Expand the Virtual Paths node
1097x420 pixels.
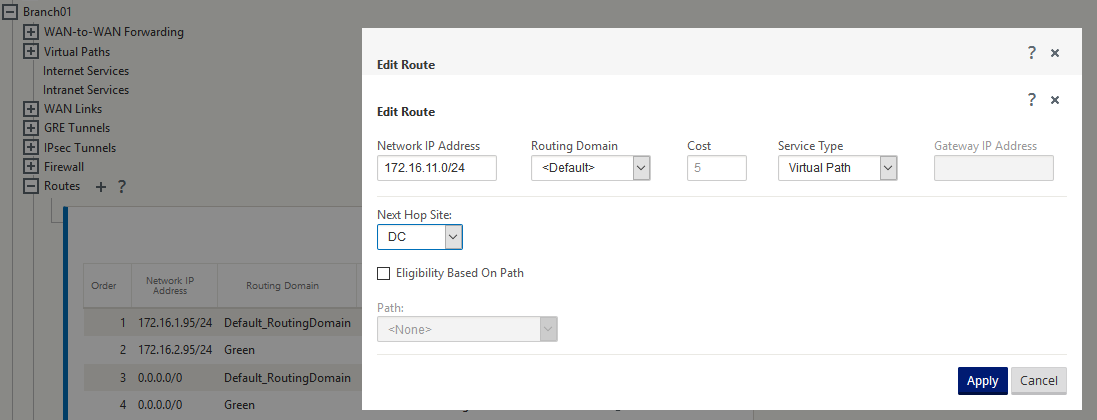[x=31, y=51]
